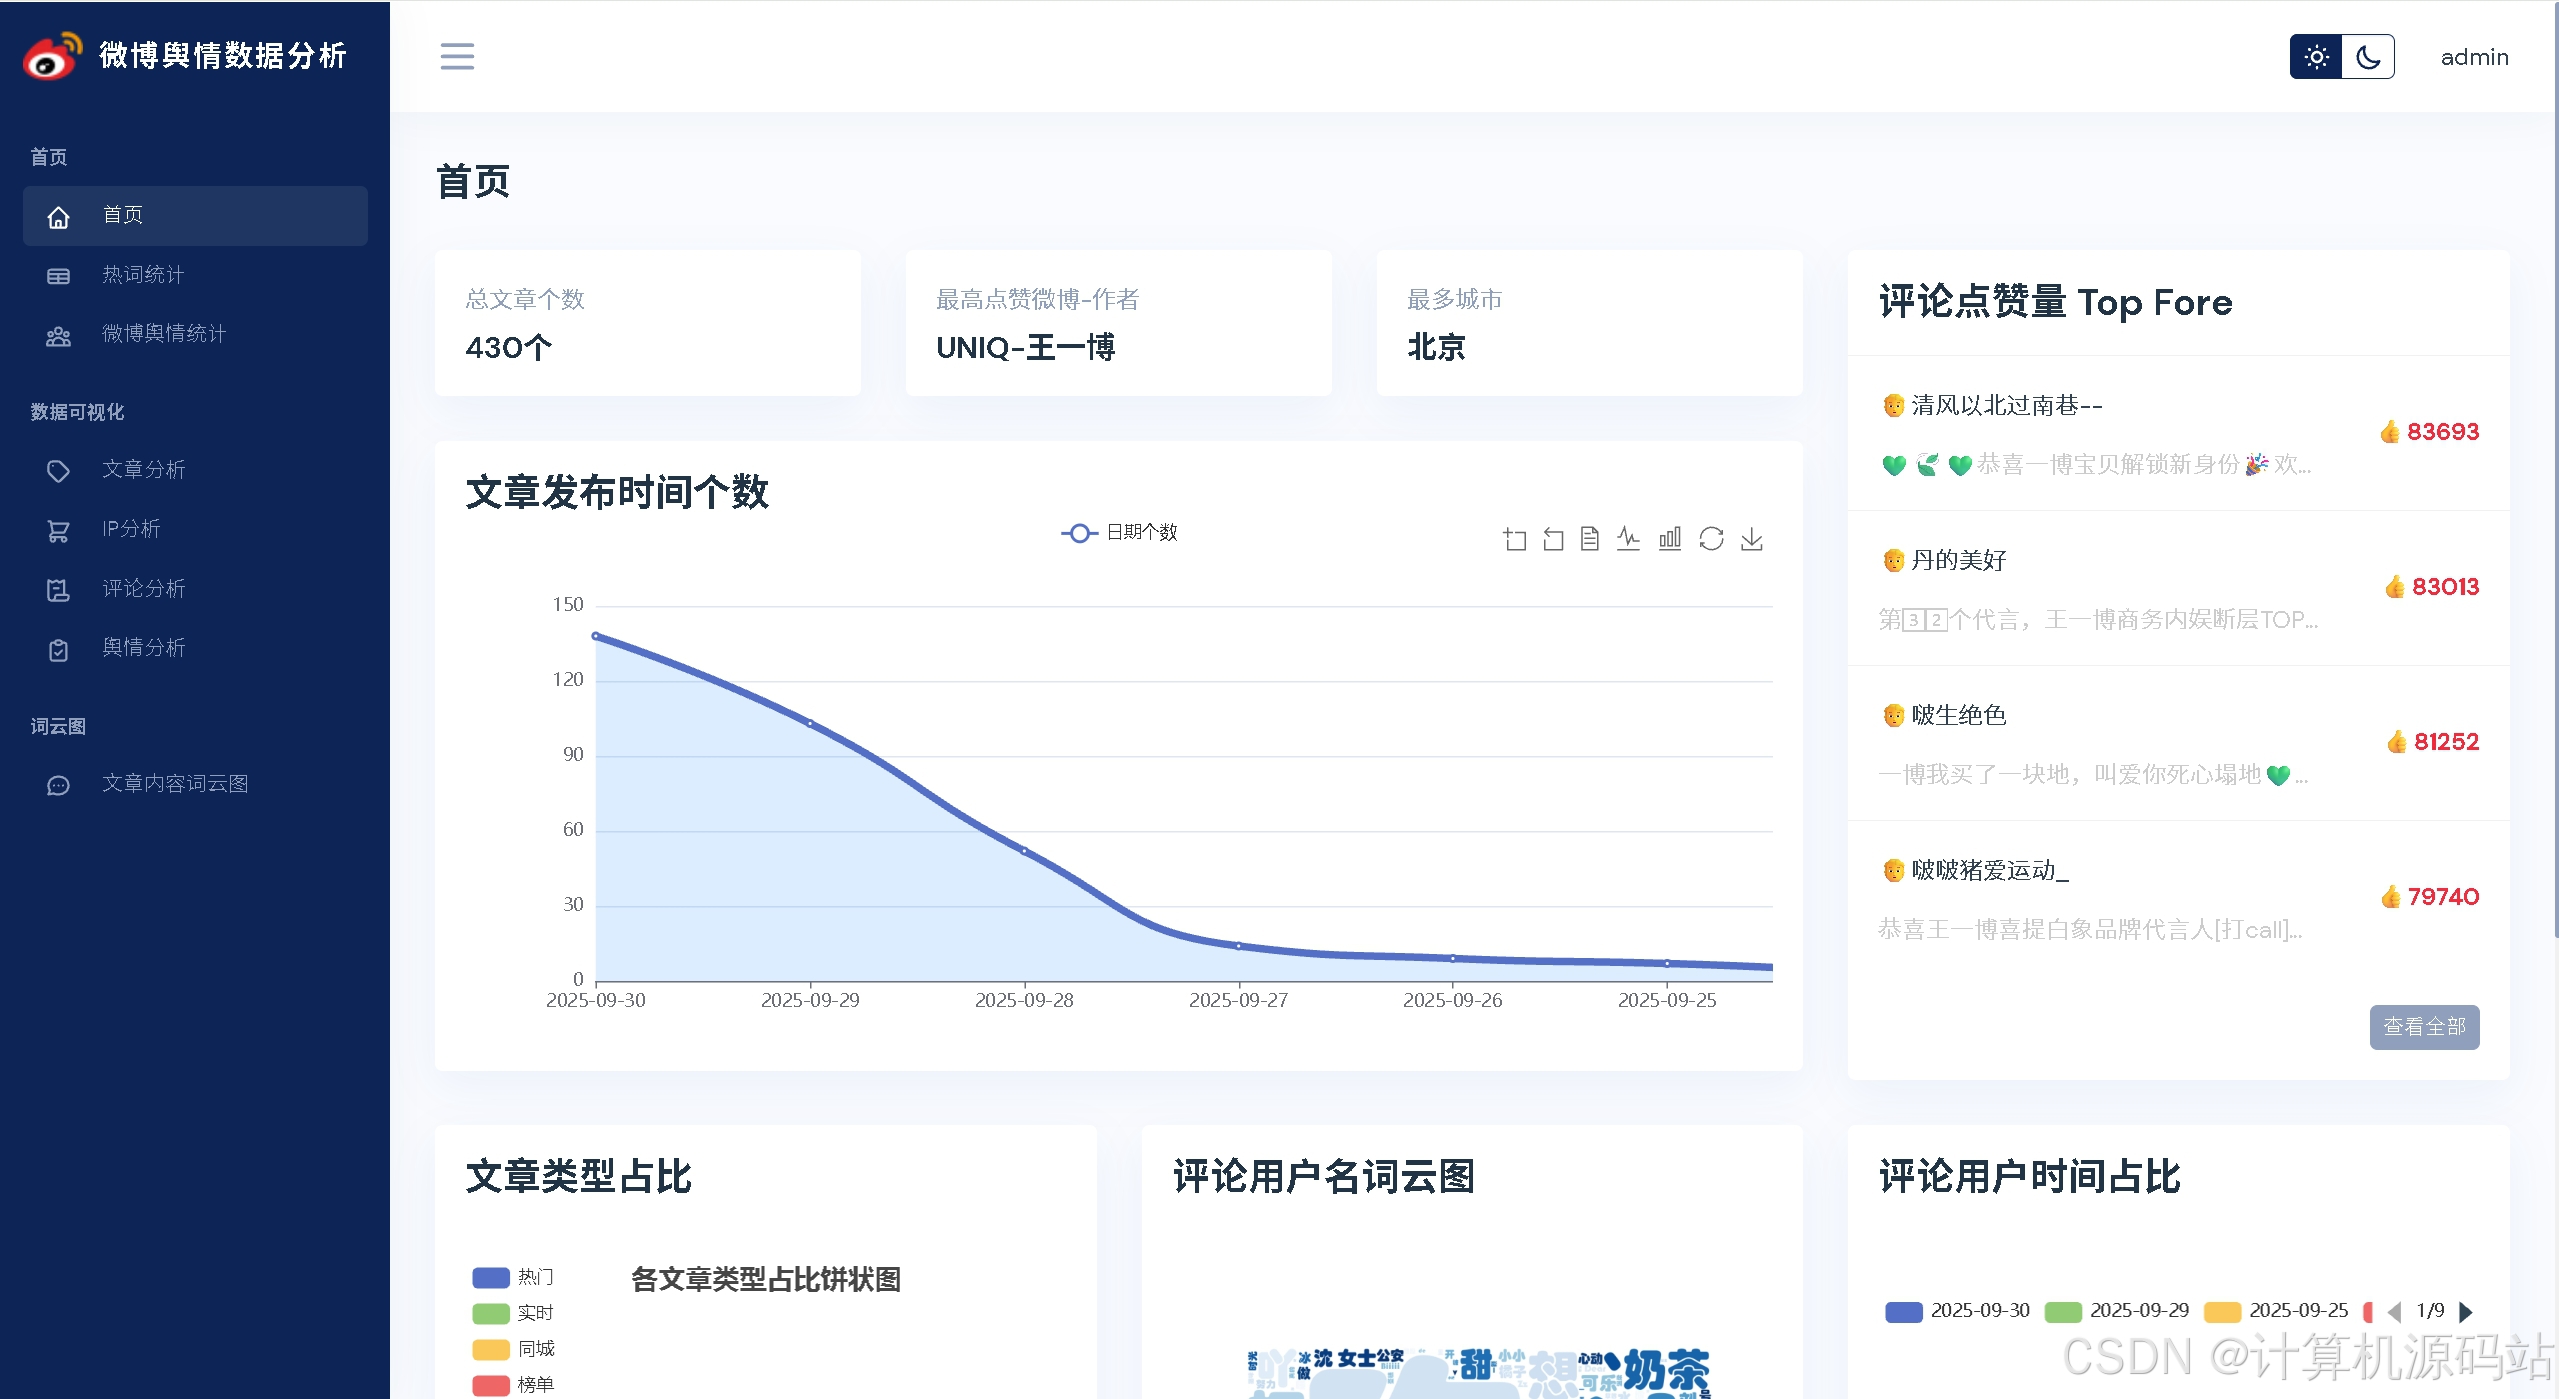The image size is (2559, 1399).
Task: Go to previous legend page arrow
Action: 2394,1311
